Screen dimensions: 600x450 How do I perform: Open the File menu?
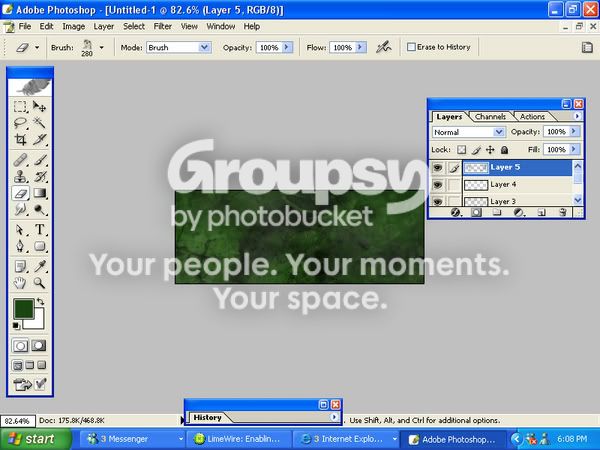(25, 26)
